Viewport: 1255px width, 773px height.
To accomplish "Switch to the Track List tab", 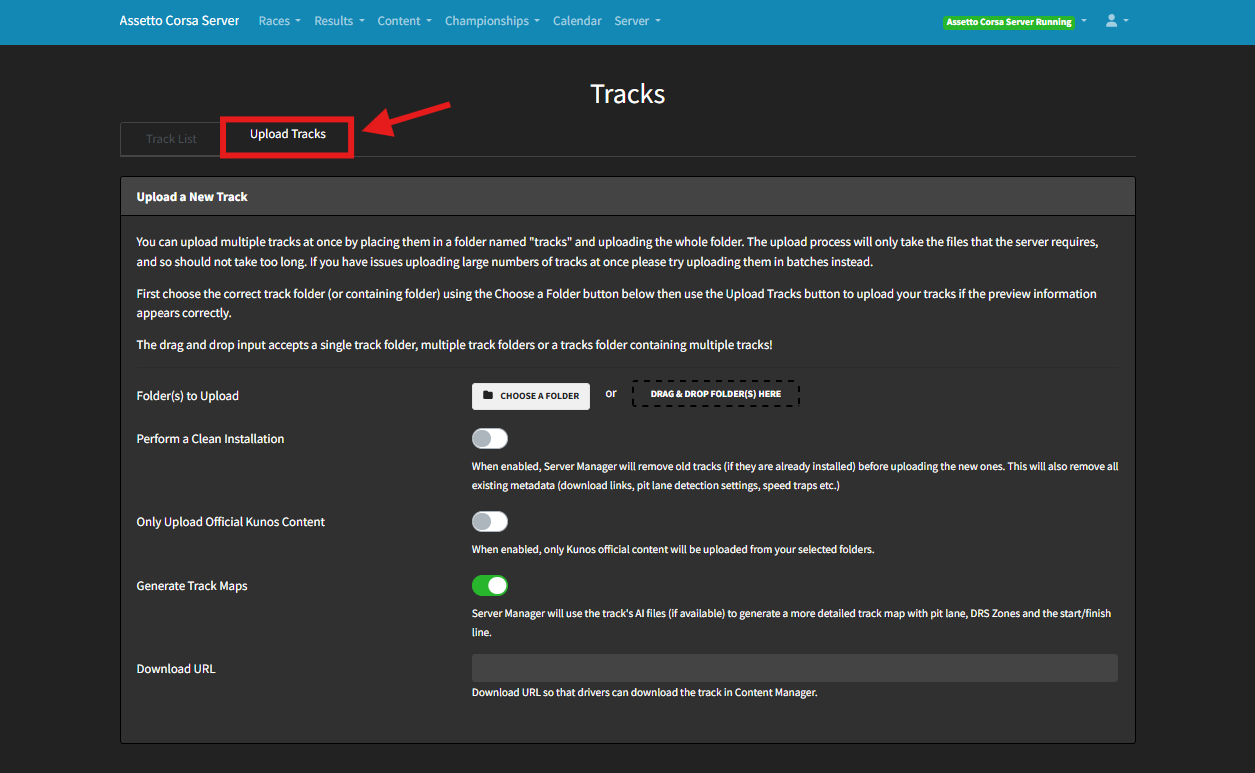I will (171, 139).
